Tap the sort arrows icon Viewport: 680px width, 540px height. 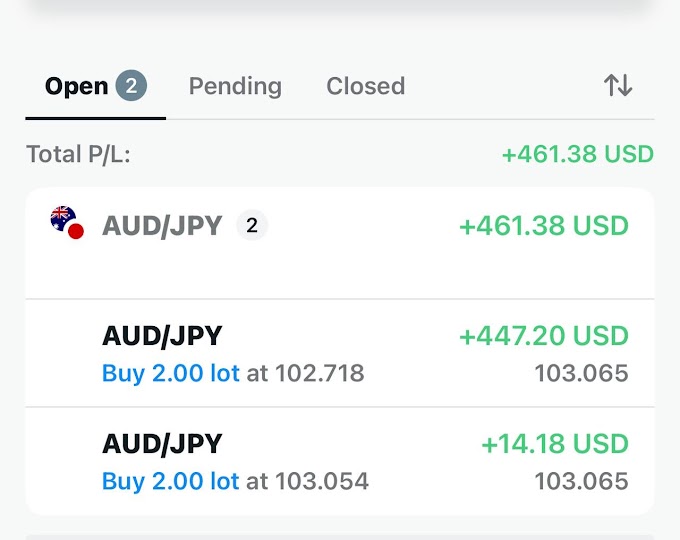pyautogui.click(x=618, y=86)
